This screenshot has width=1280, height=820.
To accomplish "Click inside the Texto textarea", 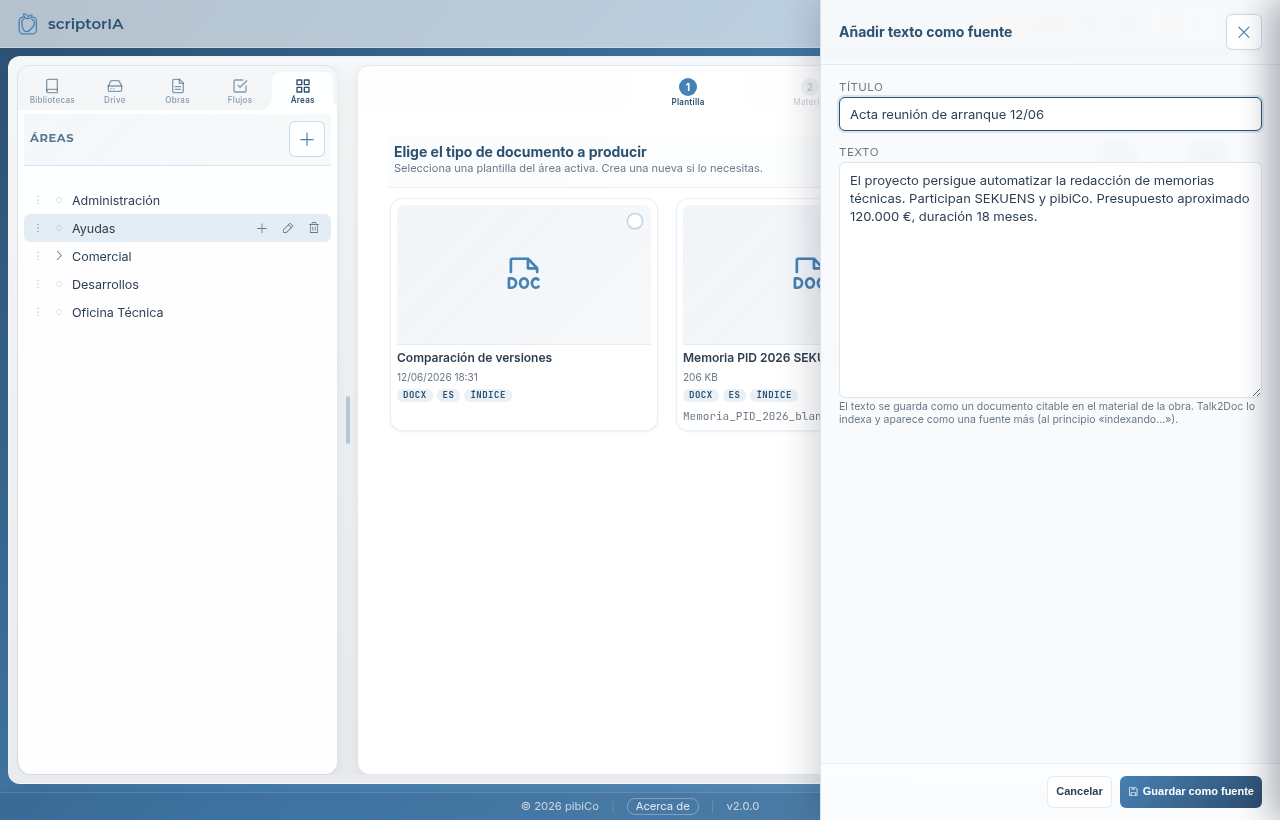I will coord(1050,280).
